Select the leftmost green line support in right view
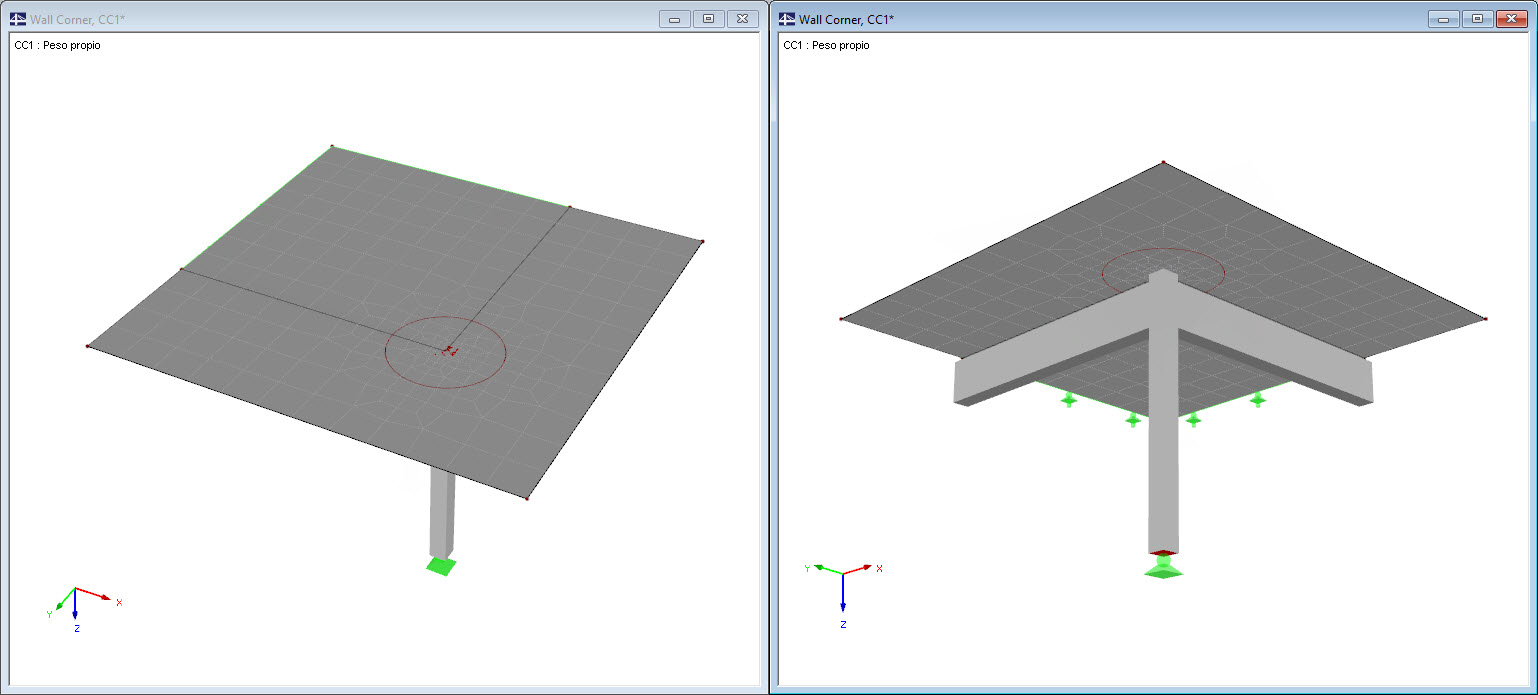 [1069, 400]
